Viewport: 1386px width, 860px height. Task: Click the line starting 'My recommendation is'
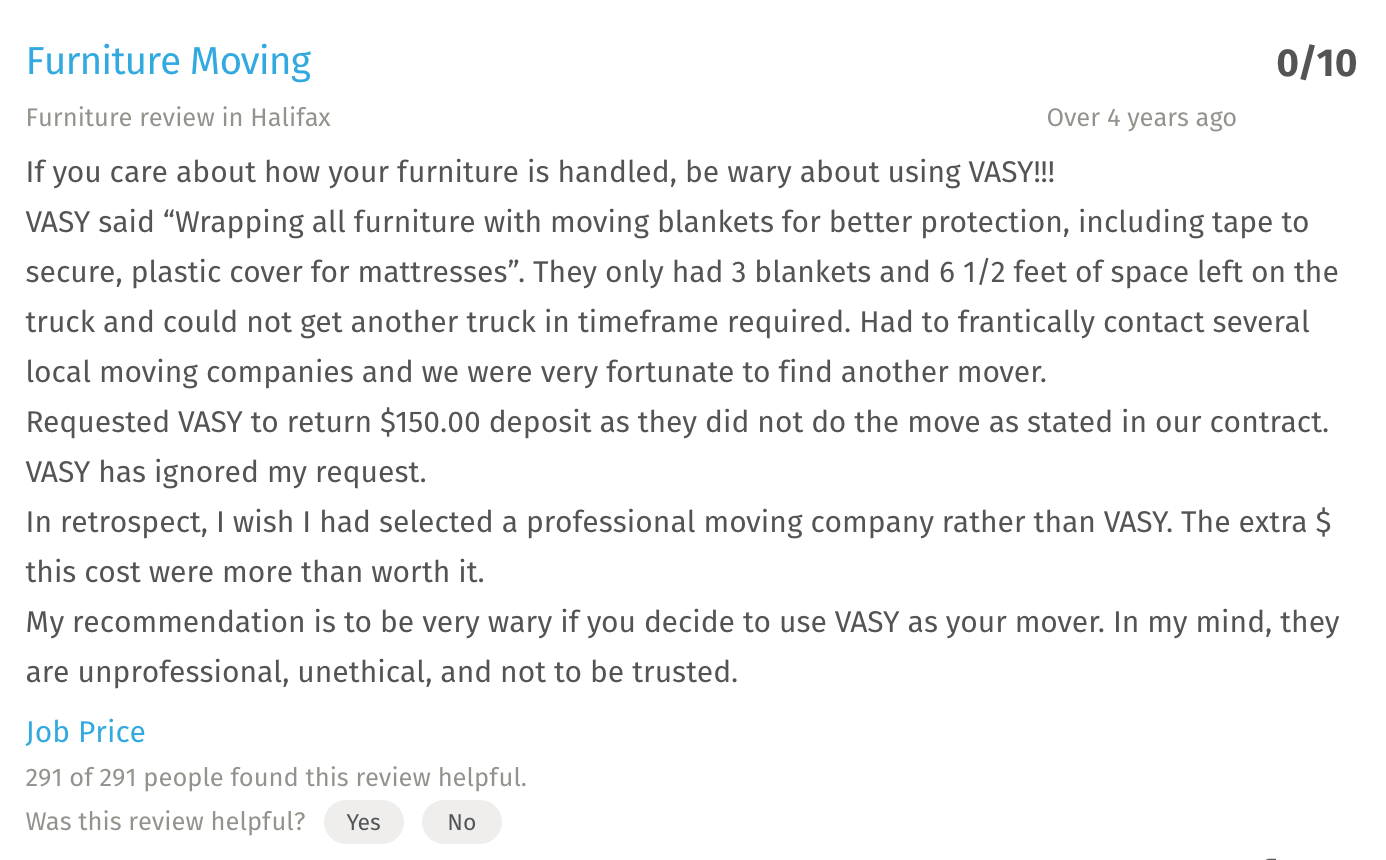coord(682,622)
